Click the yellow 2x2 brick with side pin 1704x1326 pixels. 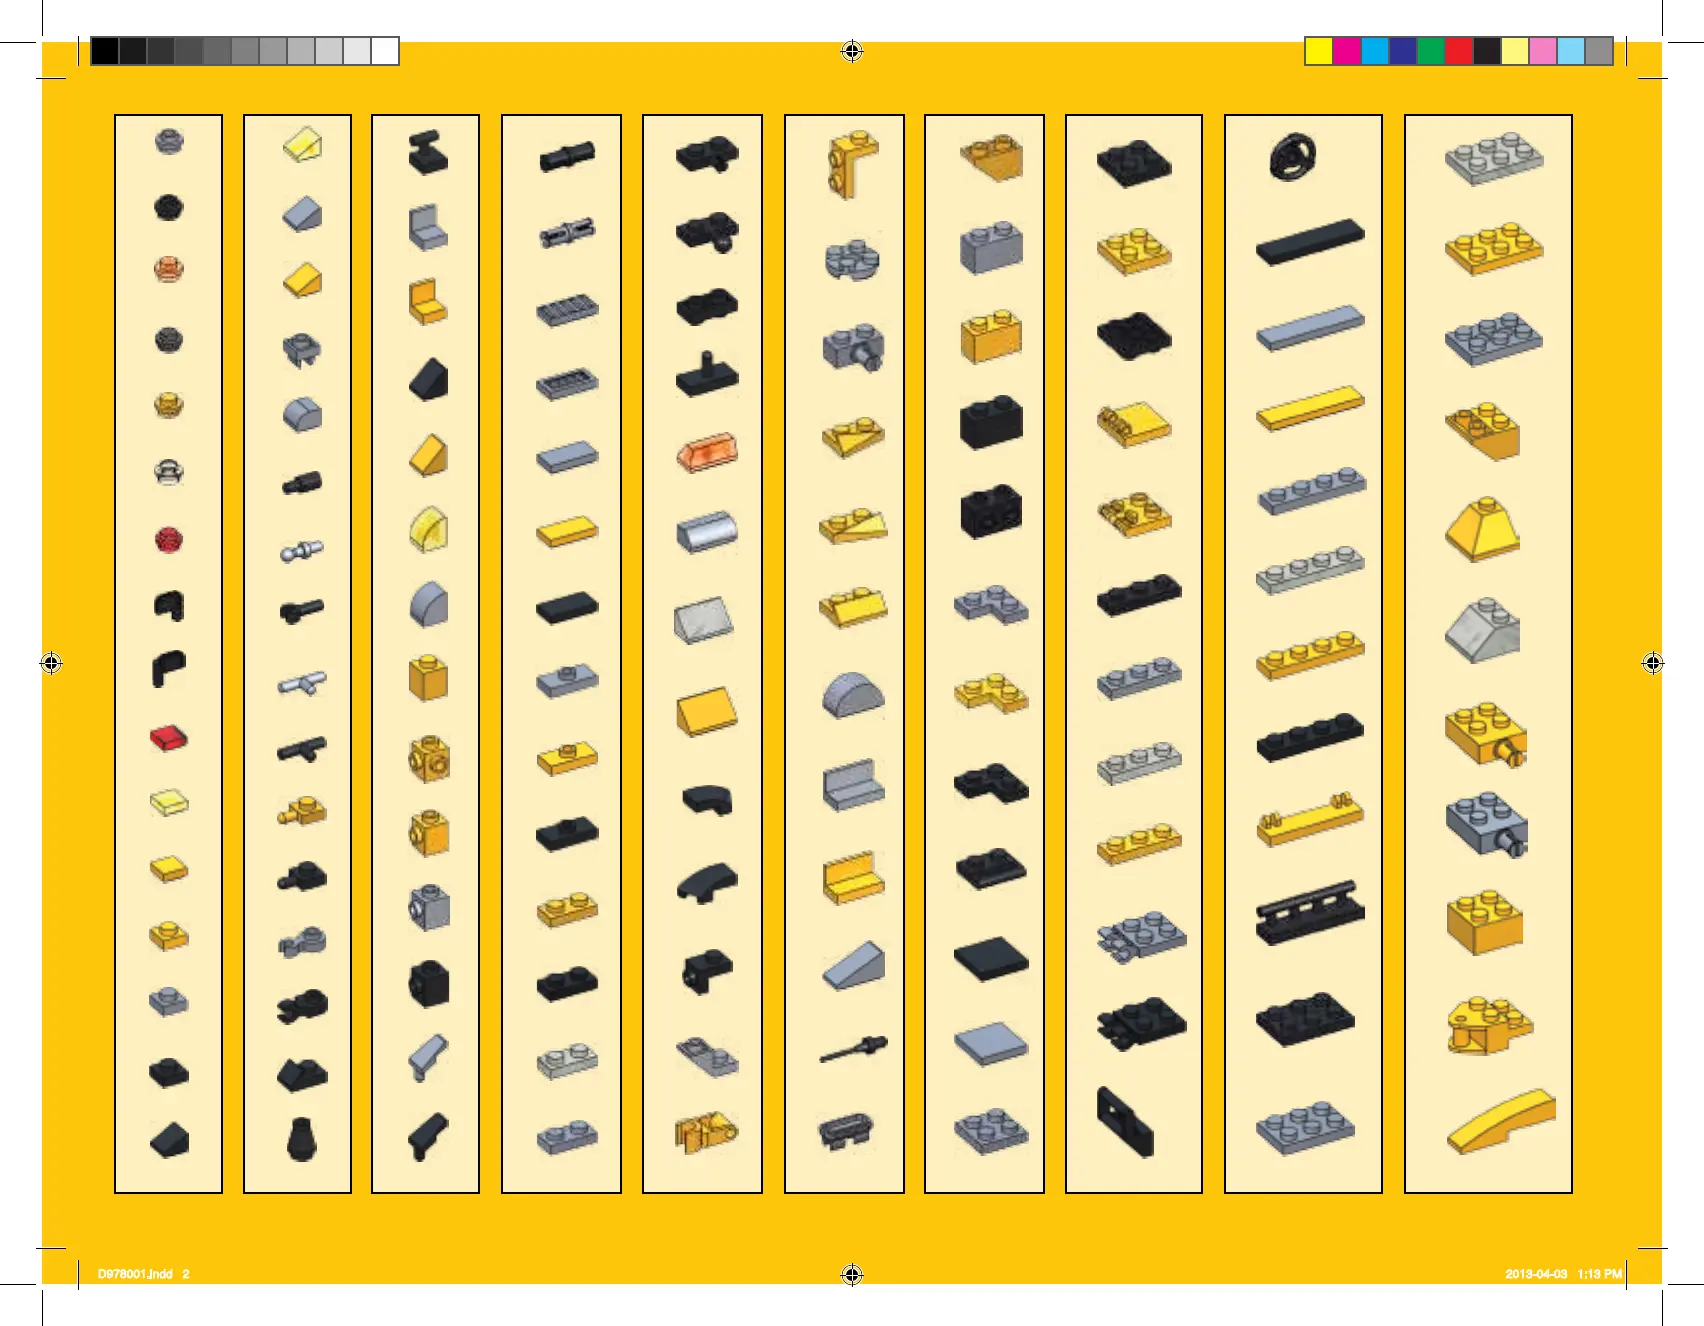pos(1487,734)
